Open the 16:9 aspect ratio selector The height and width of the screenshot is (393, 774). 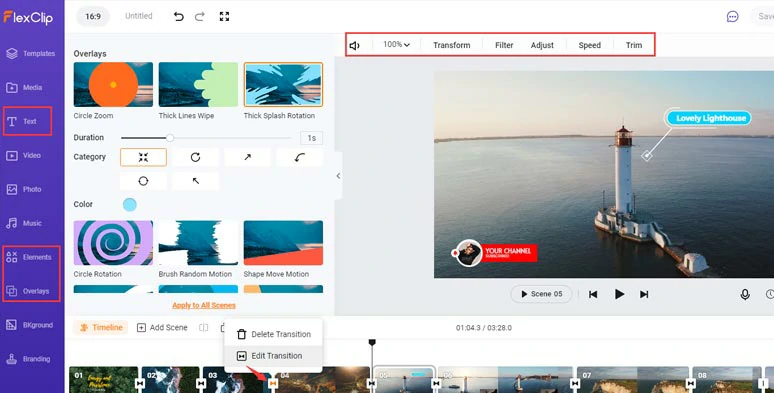point(93,16)
